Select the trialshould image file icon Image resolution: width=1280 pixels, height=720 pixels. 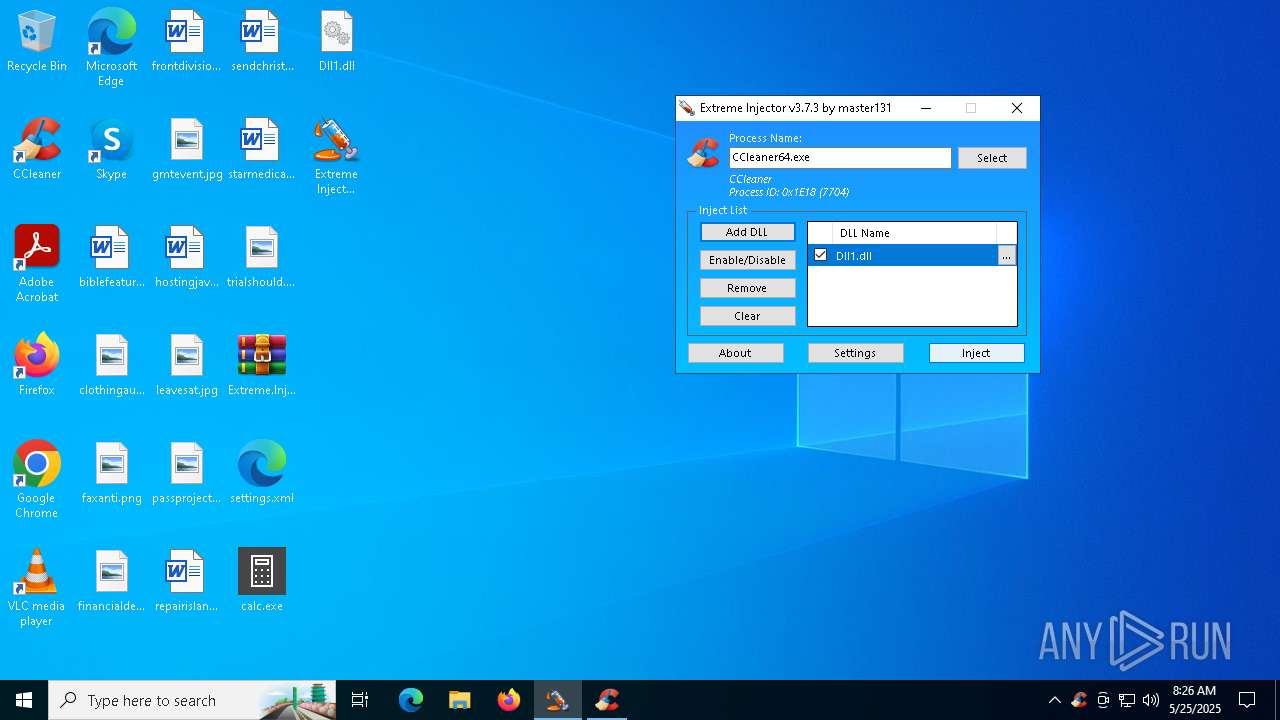click(261, 258)
